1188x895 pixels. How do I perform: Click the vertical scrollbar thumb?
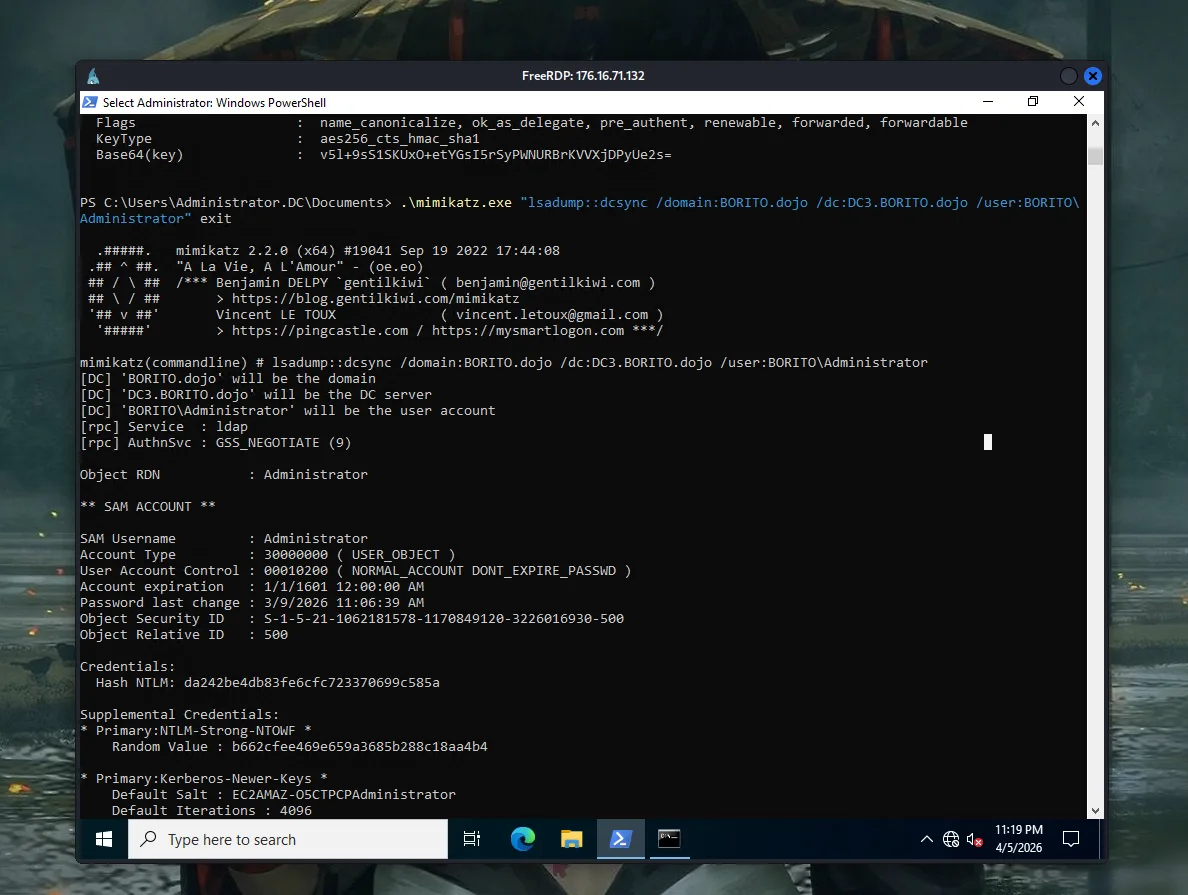tap(1095, 156)
